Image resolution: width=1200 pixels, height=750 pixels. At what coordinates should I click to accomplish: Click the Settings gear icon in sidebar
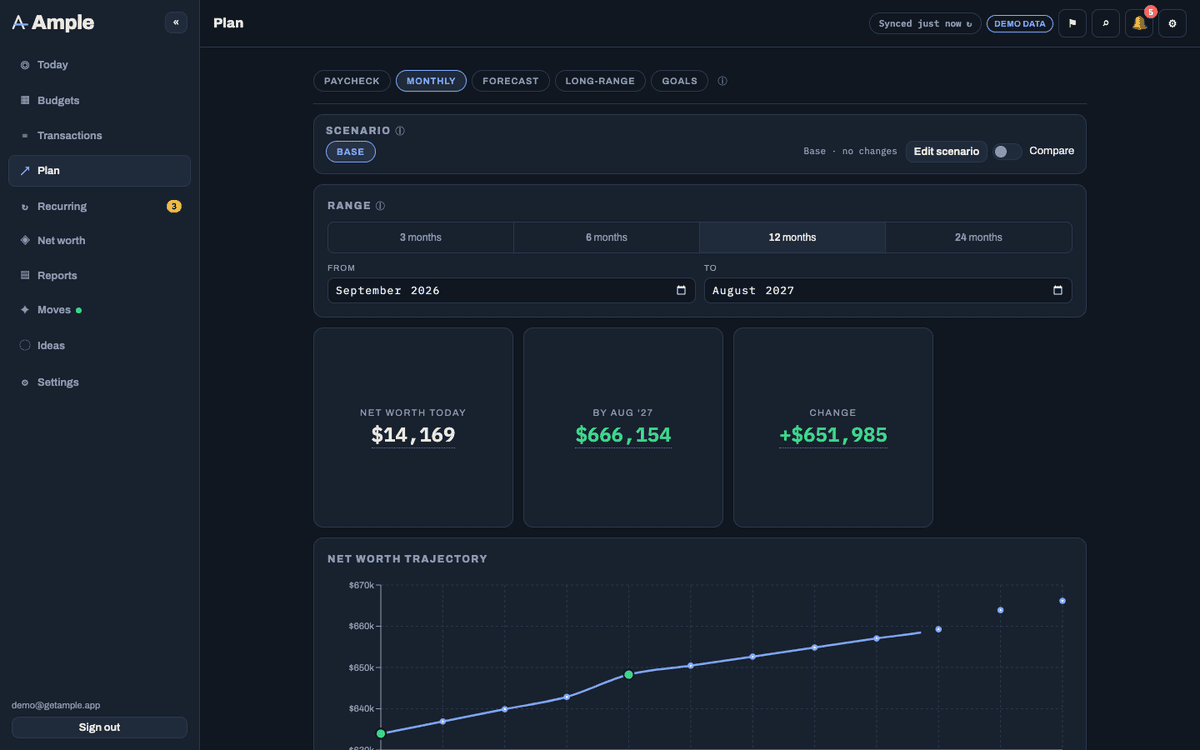click(25, 383)
